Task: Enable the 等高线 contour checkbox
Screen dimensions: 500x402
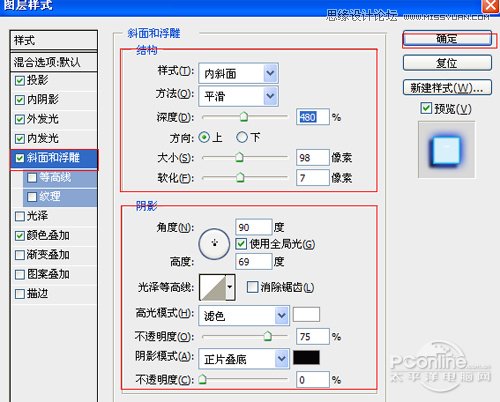Action: [x=32, y=177]
